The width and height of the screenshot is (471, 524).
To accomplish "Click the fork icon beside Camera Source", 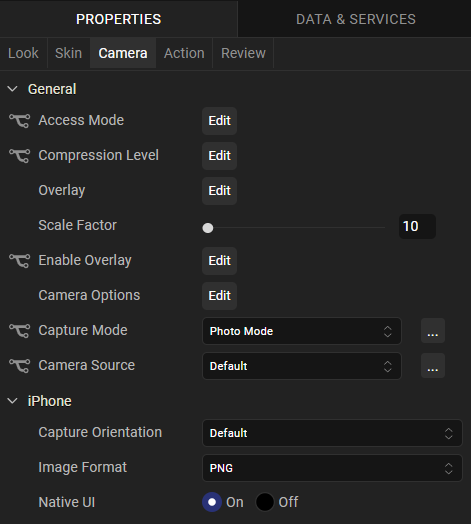I will tap(19, 366).
